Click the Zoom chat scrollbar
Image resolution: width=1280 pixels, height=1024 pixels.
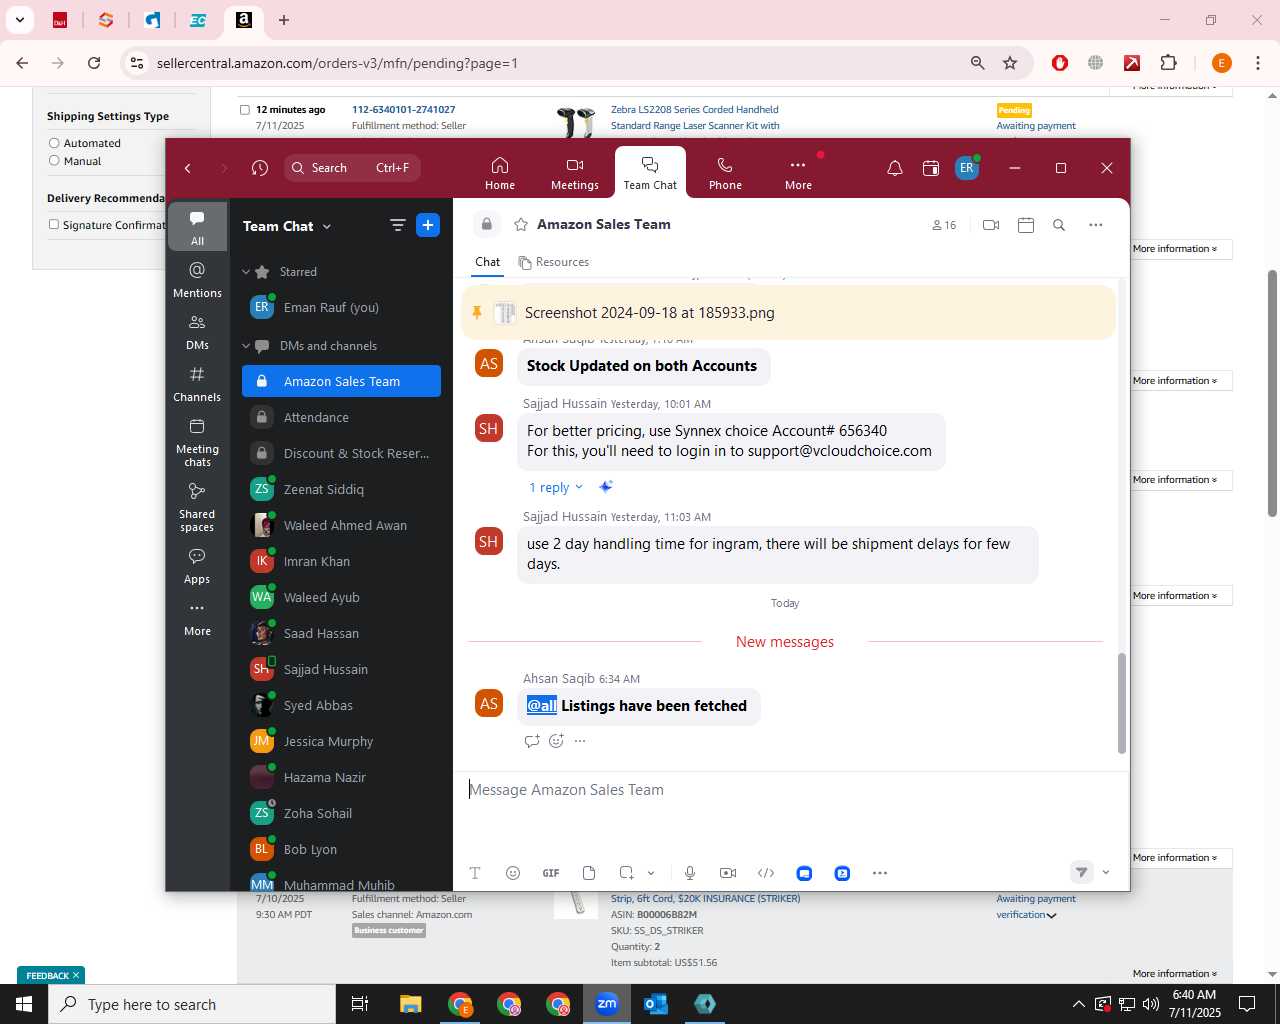pos(1121,703)
